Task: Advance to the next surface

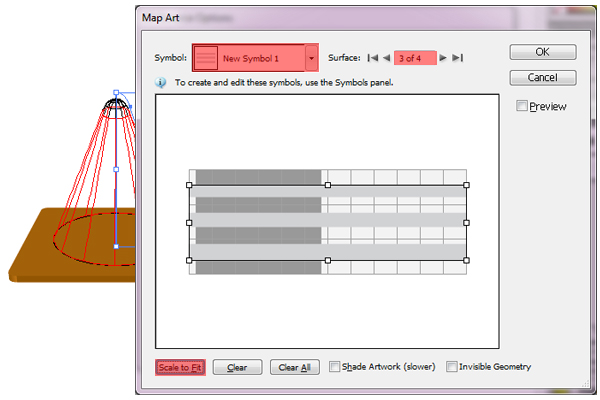Action: [443, 58]
